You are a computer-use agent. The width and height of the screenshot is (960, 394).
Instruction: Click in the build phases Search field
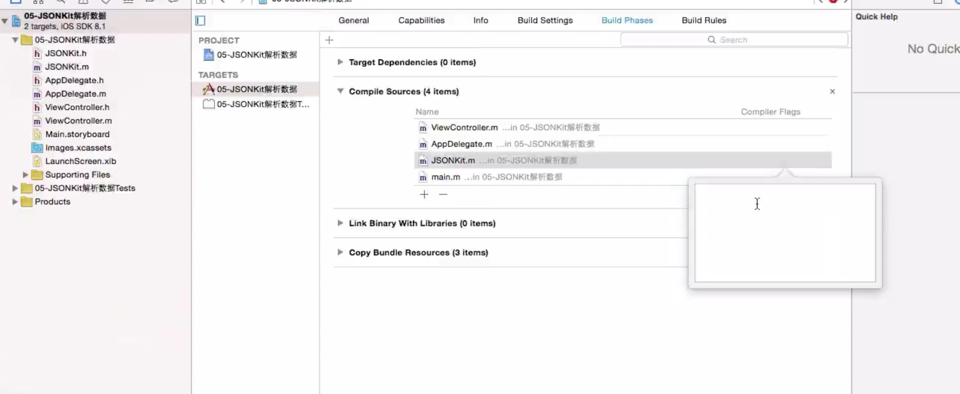coord(734,40)
